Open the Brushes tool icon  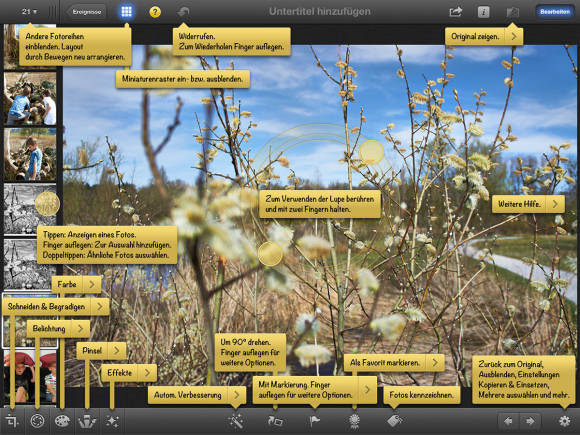coord(87,421)
